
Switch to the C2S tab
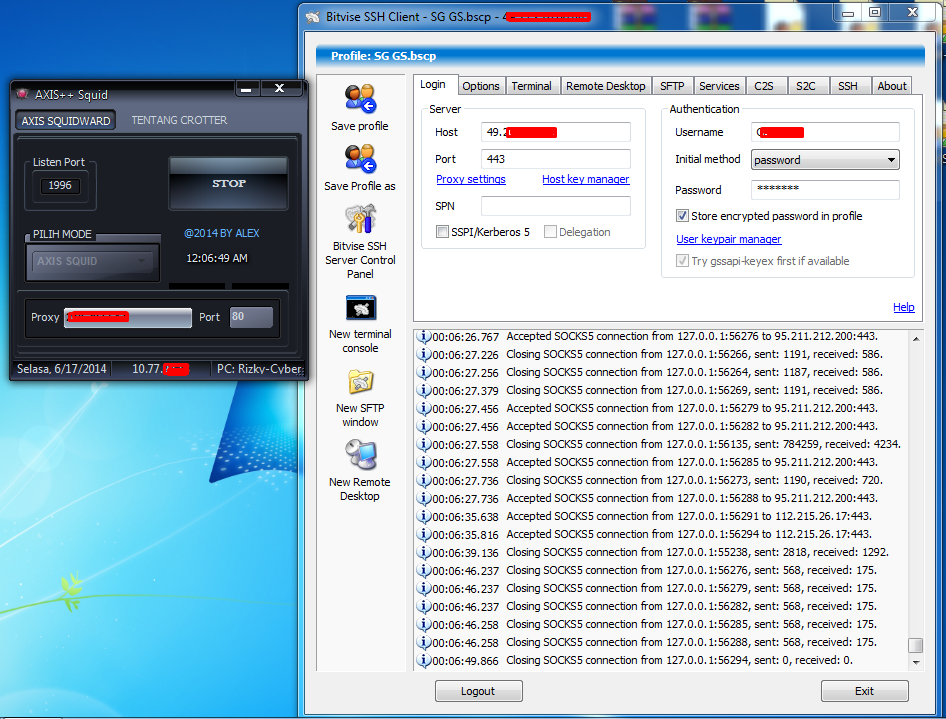point(764,86)
